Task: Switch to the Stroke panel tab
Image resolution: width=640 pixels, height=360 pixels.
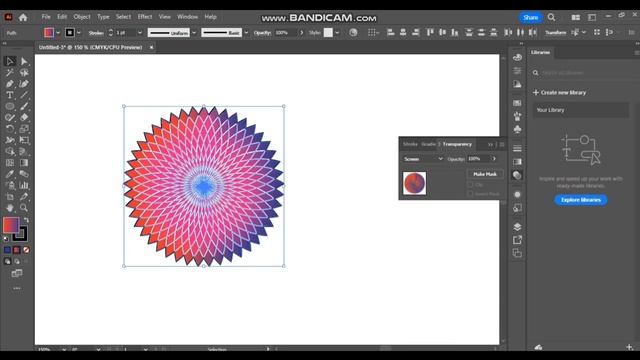Action: (x=410, y=144)
